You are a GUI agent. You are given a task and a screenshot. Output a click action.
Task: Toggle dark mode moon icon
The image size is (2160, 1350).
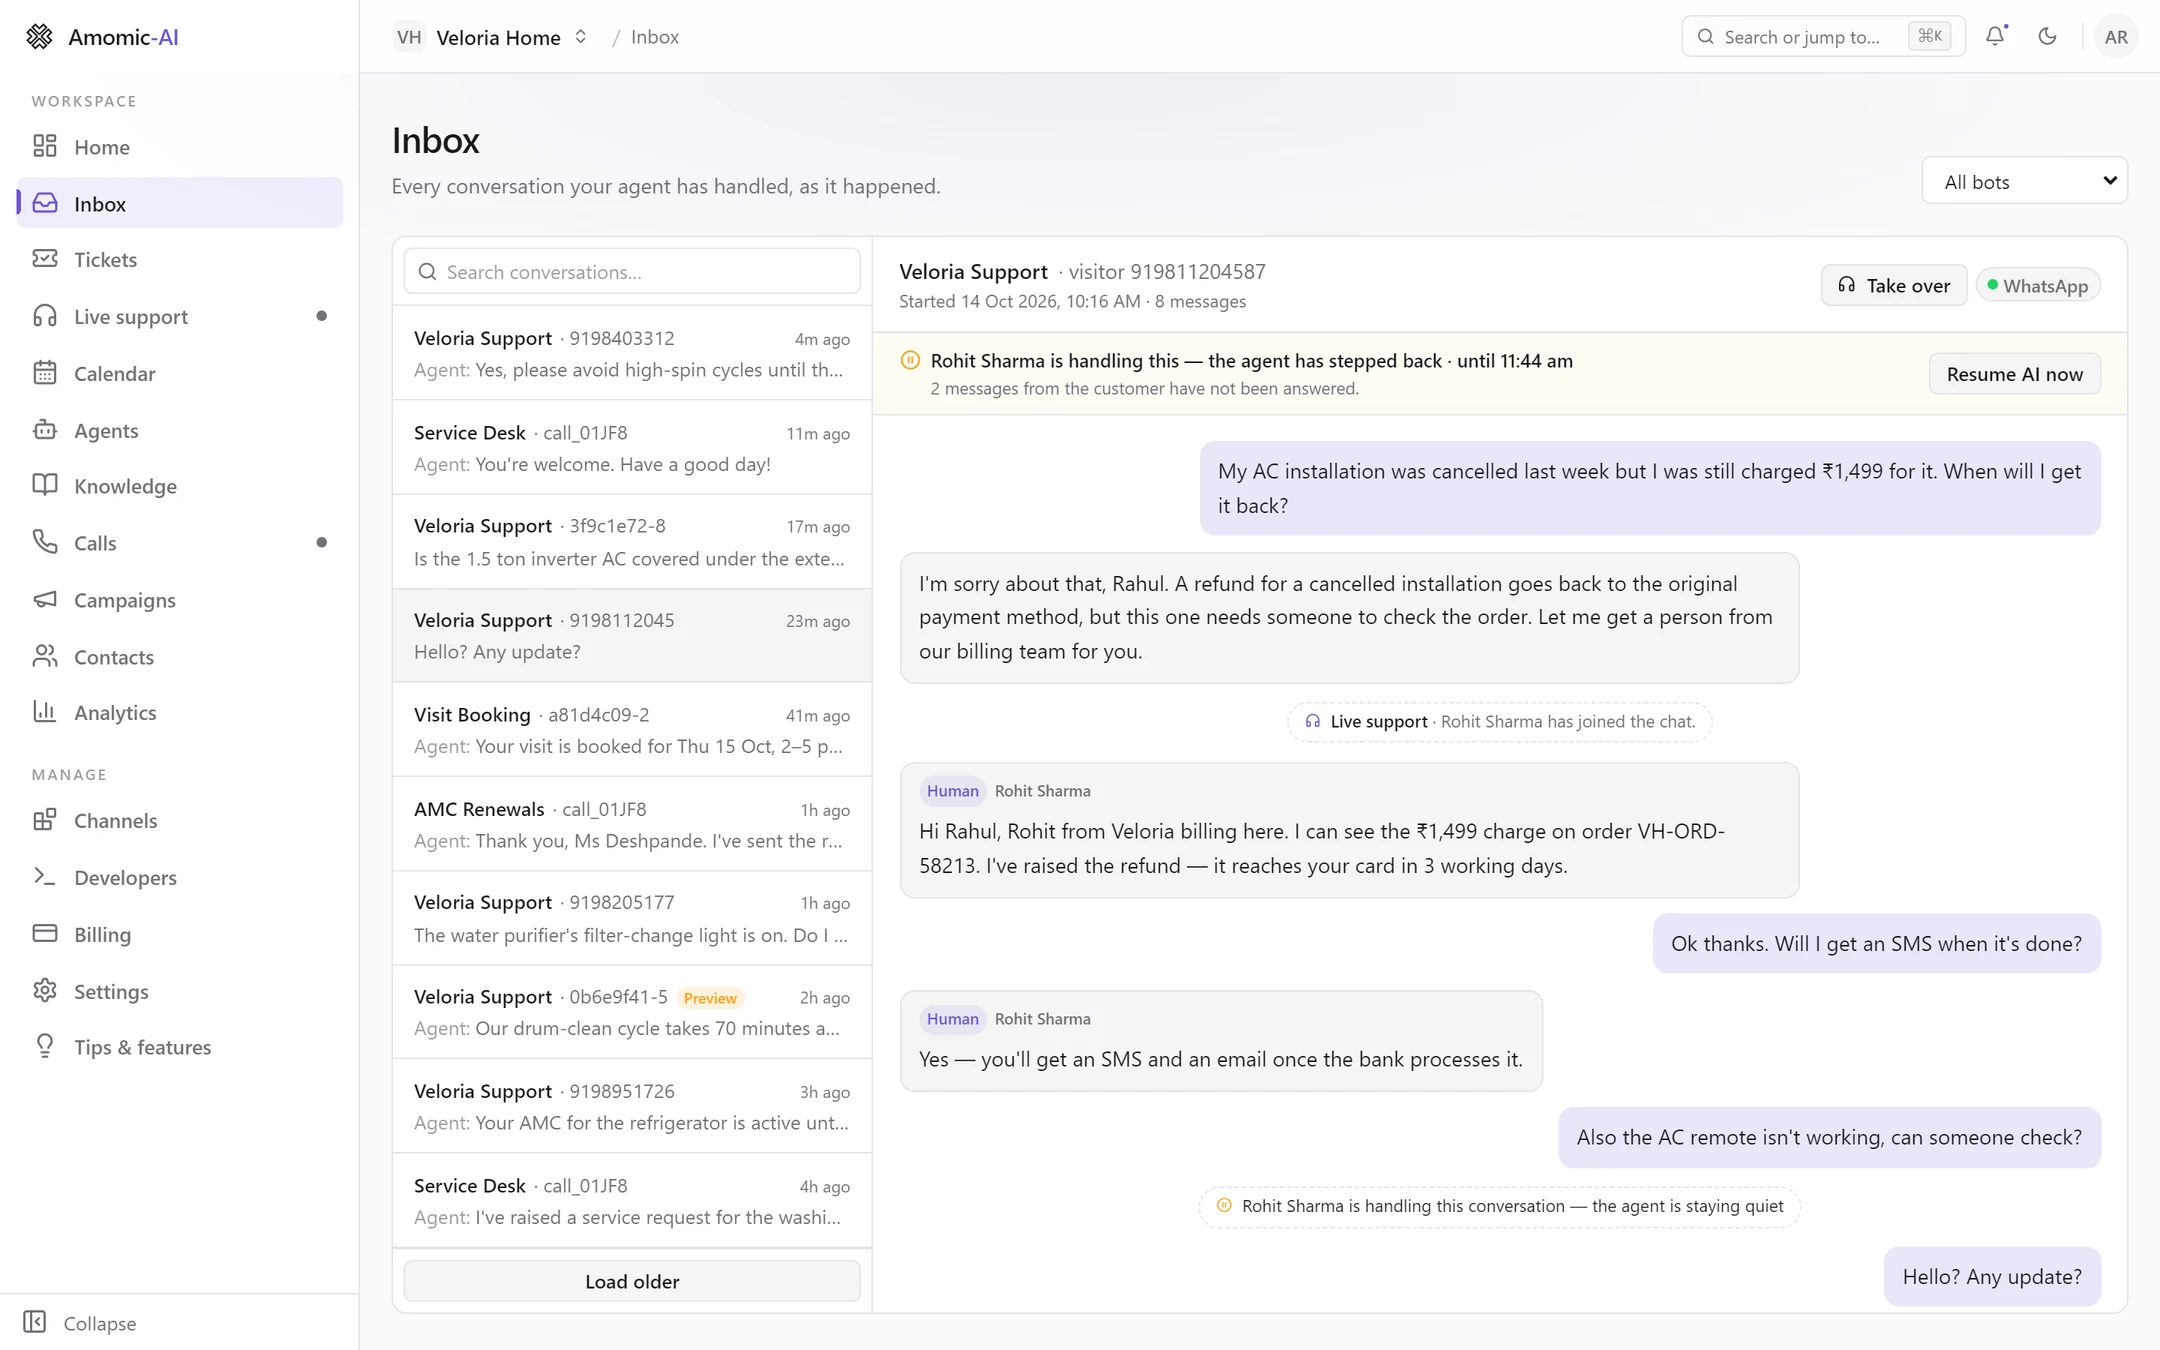(2047, 36)
